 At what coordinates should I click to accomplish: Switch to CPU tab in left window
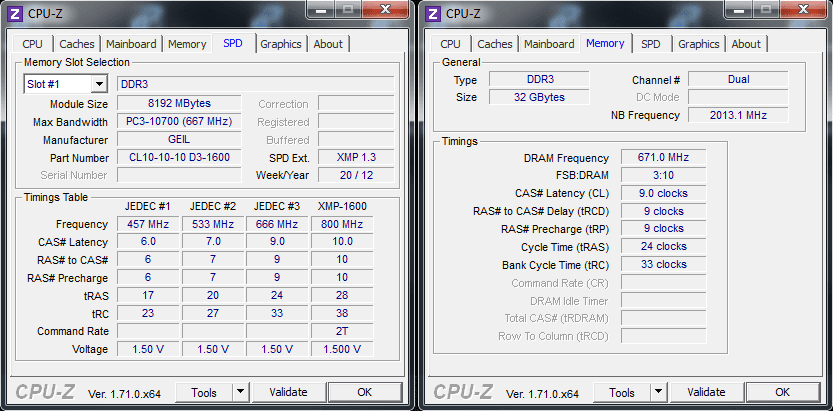pos(32,44)
